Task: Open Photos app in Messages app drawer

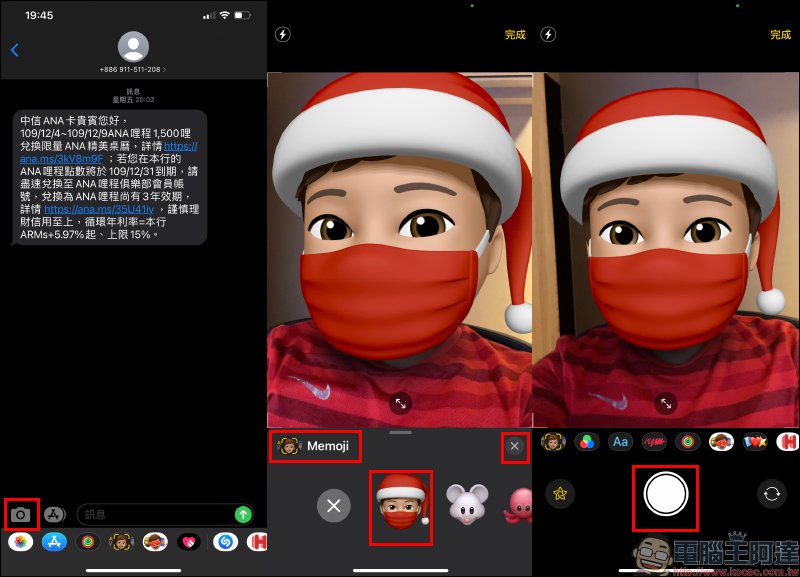Action: 20,542
